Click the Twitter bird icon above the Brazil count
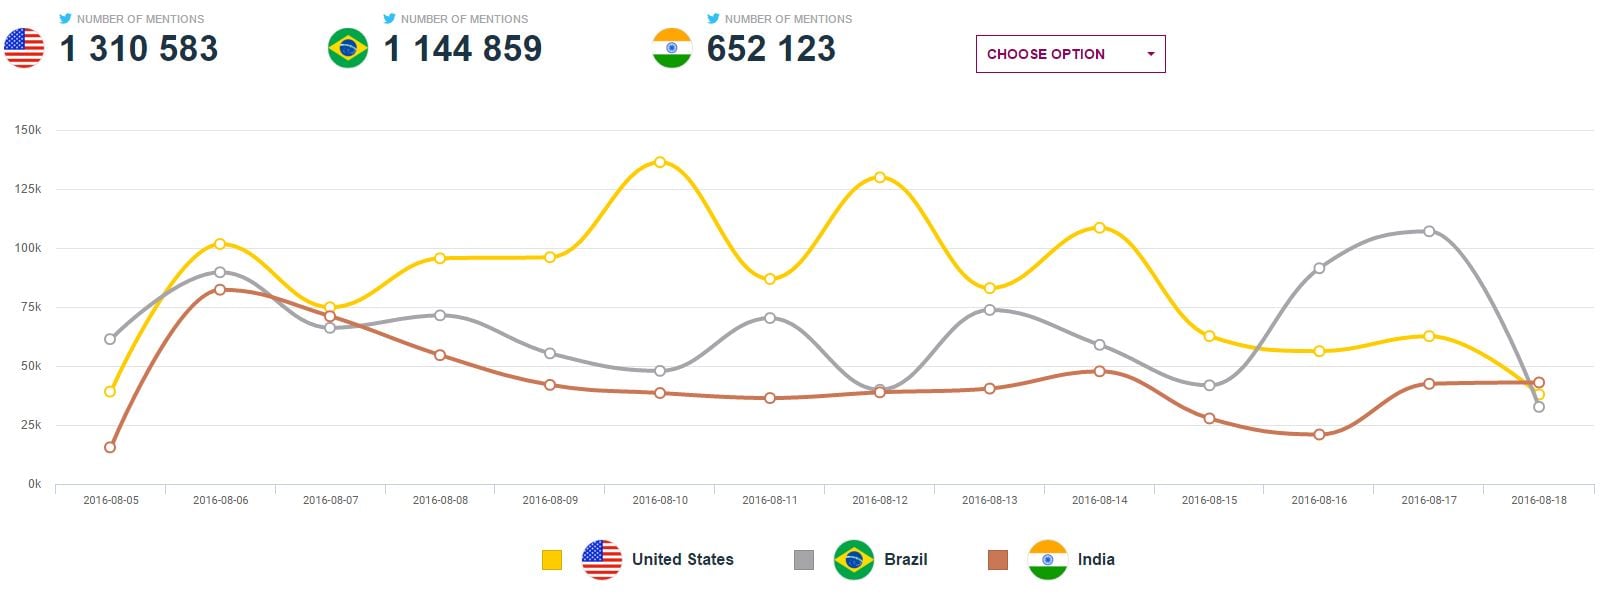 388,18
